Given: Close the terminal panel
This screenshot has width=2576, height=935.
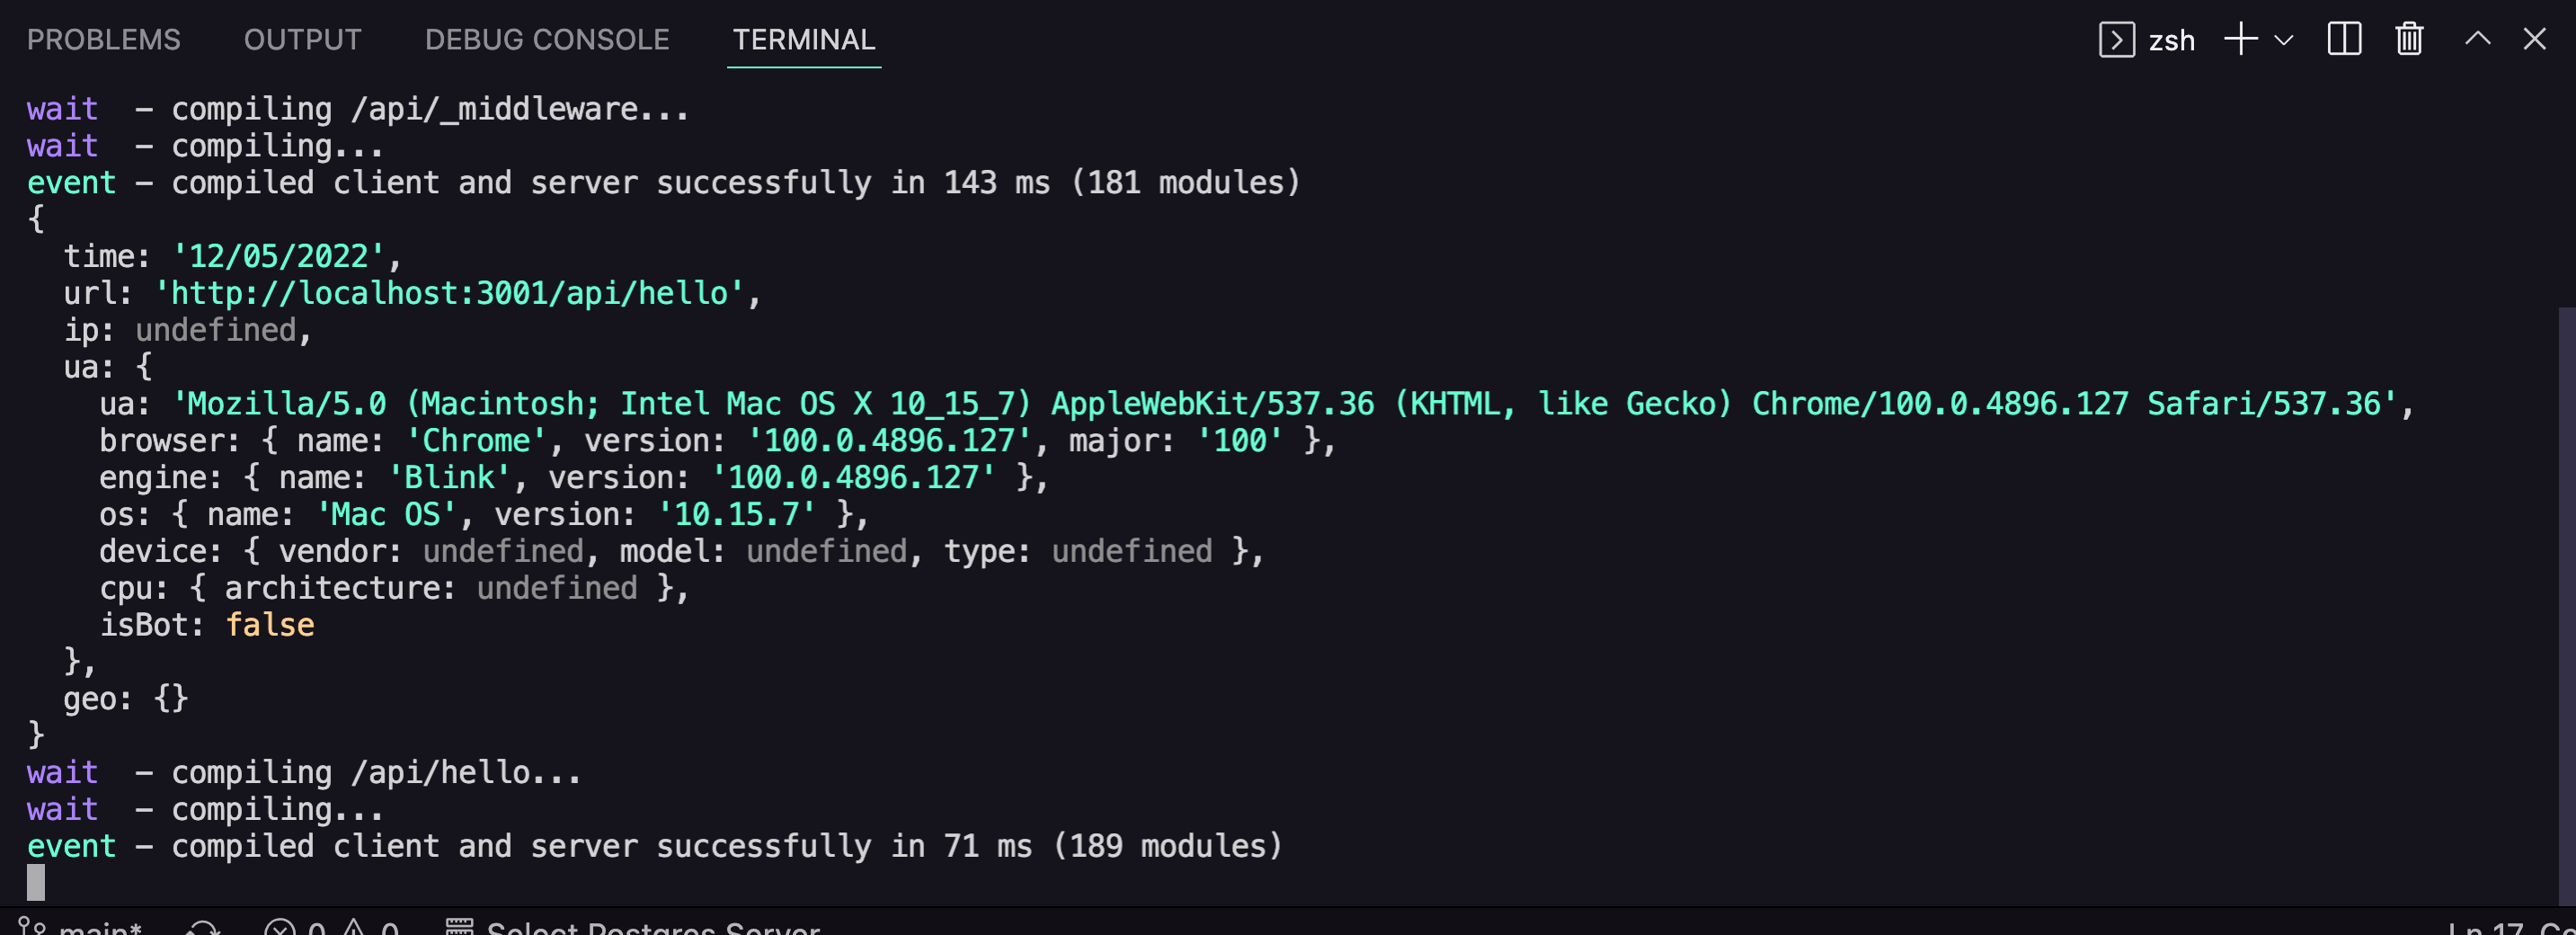Looking at the screenshot, I should (2534, 40).
